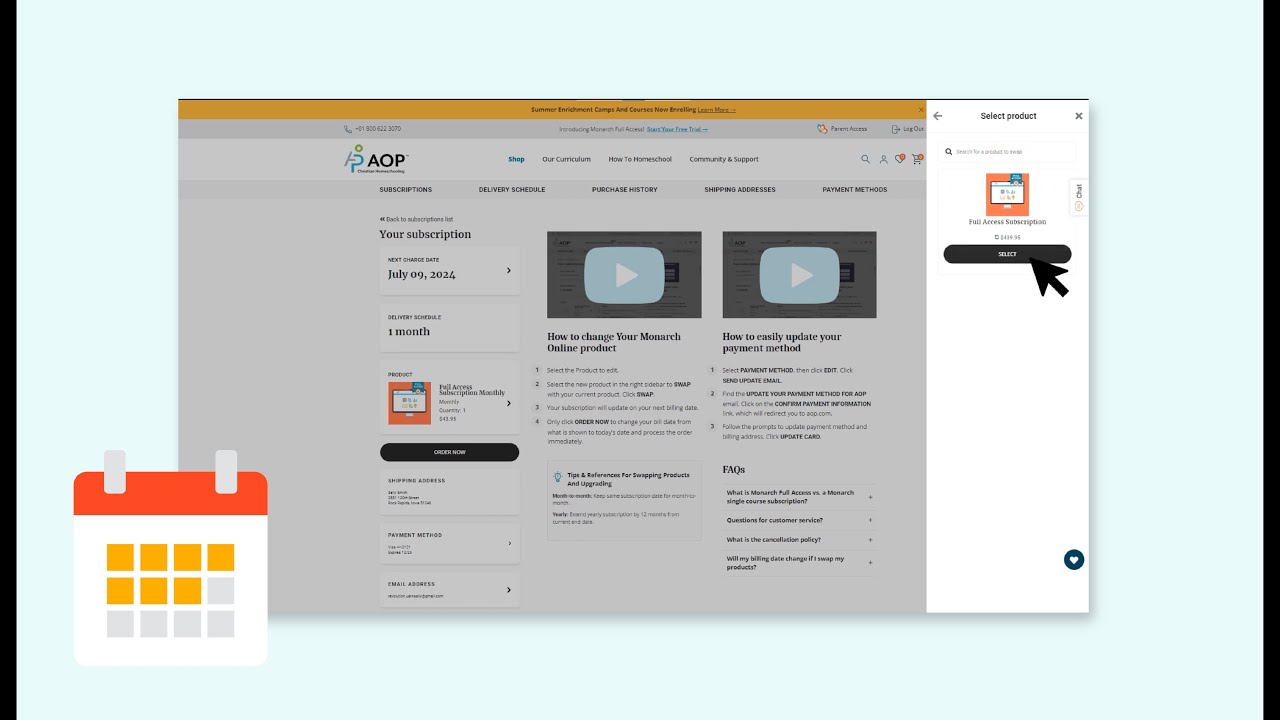This screenshot has height=720, width=1280.
Task: Click the SELECT button for Full Access Subscription
Action: [1007, 254]
